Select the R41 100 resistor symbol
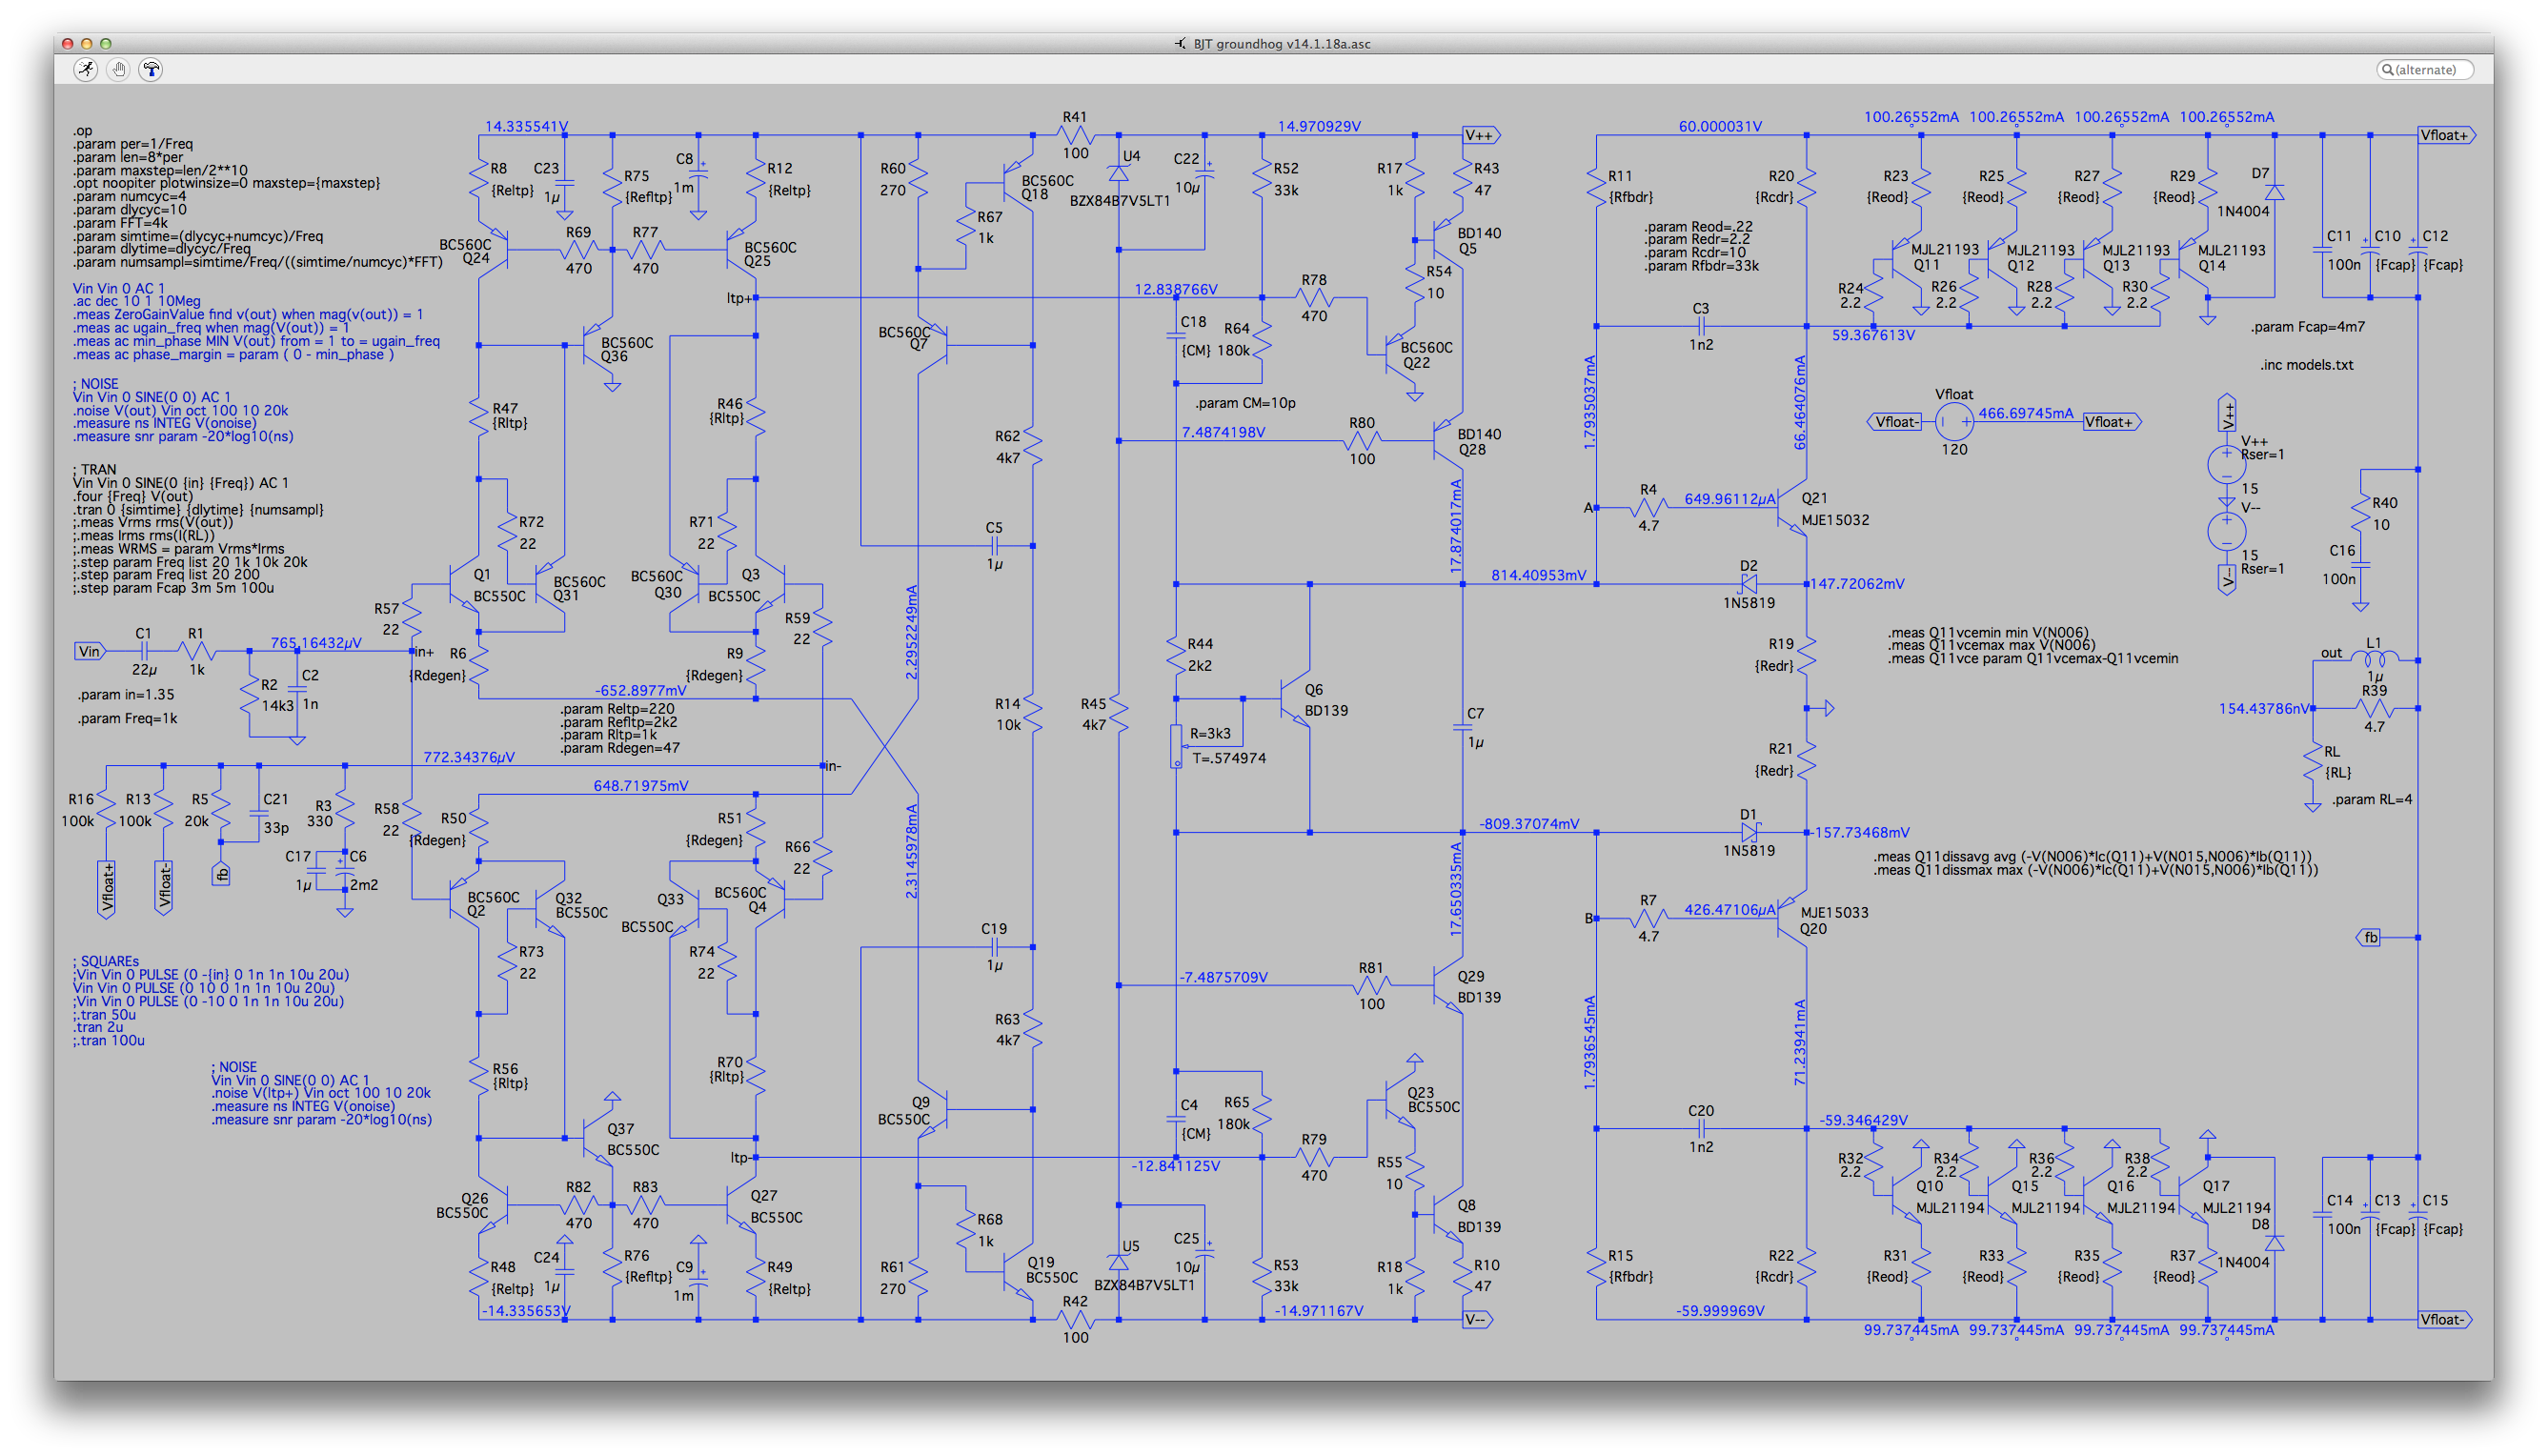 pos(1076,135)
